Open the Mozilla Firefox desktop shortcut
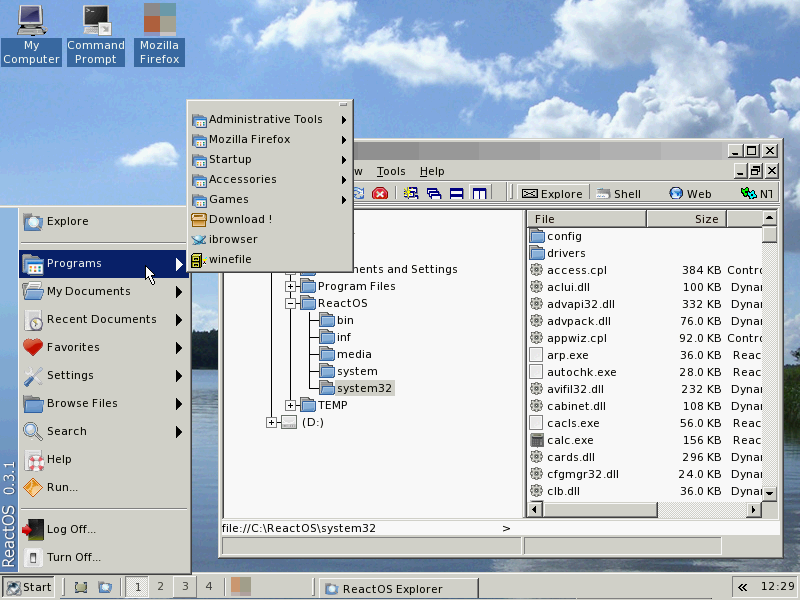Viewport: 800px width, 600px height. (x=159, y=35)
